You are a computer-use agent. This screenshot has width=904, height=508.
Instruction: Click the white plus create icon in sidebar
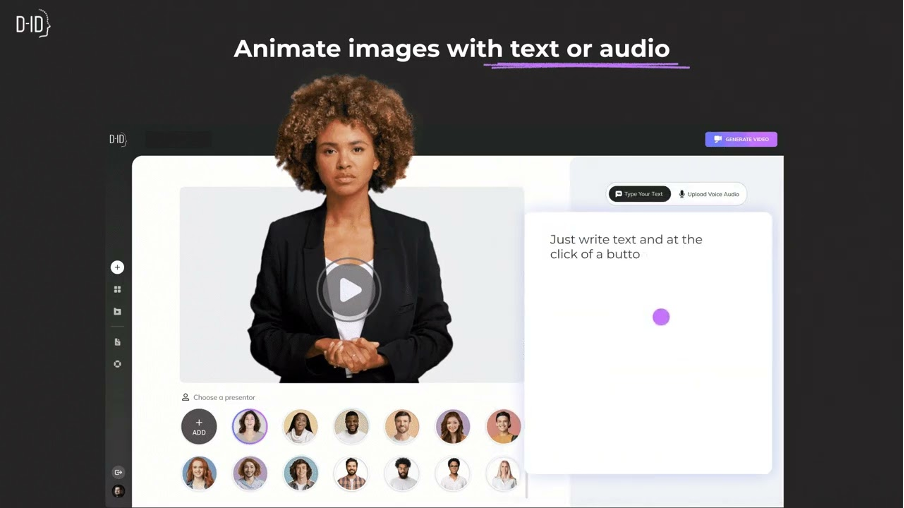click(x=117, y=267)
